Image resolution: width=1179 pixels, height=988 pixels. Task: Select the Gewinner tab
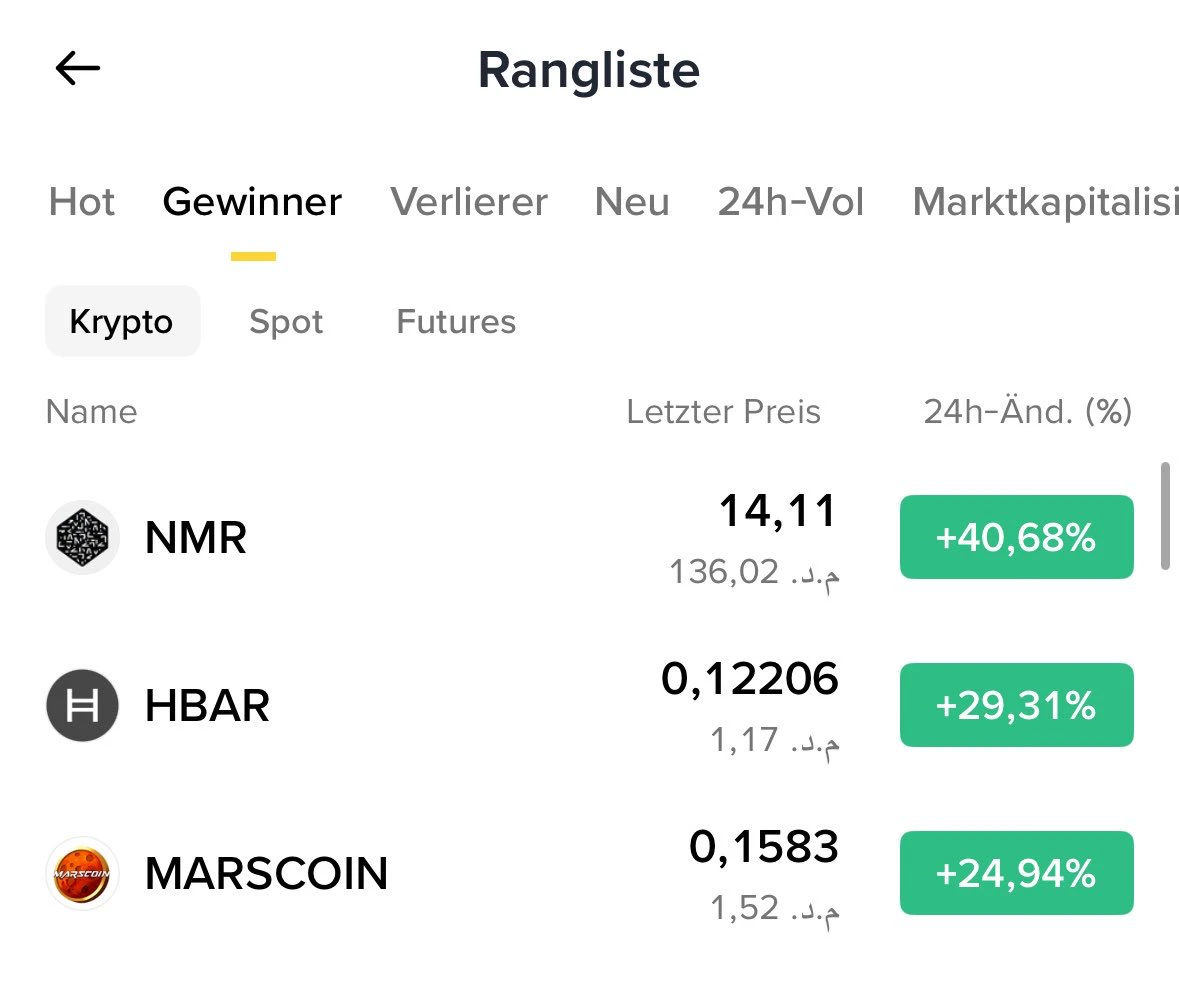pos(253,202)
